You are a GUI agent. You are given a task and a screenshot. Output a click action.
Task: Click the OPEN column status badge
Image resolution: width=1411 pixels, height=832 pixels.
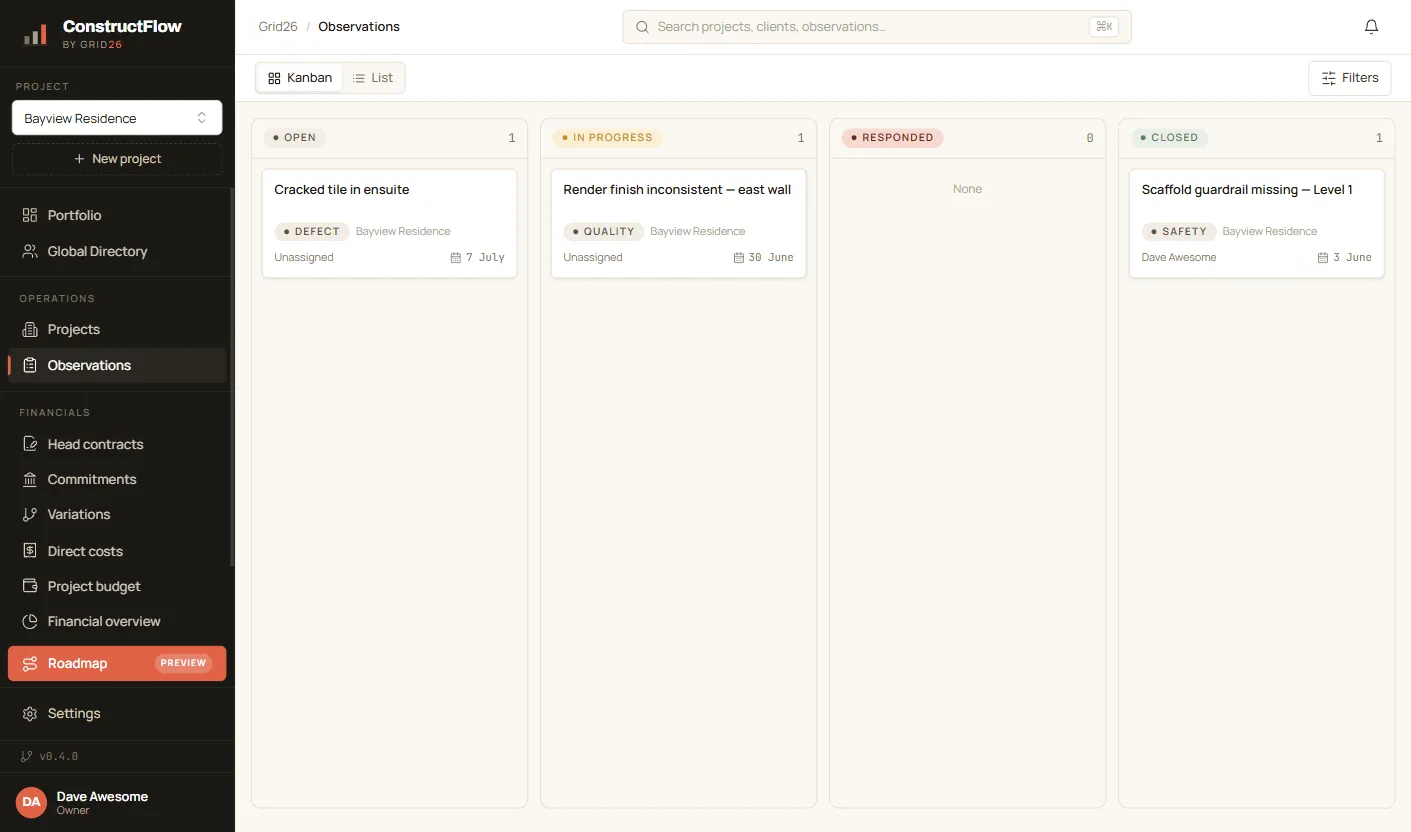tap(295, 138)
